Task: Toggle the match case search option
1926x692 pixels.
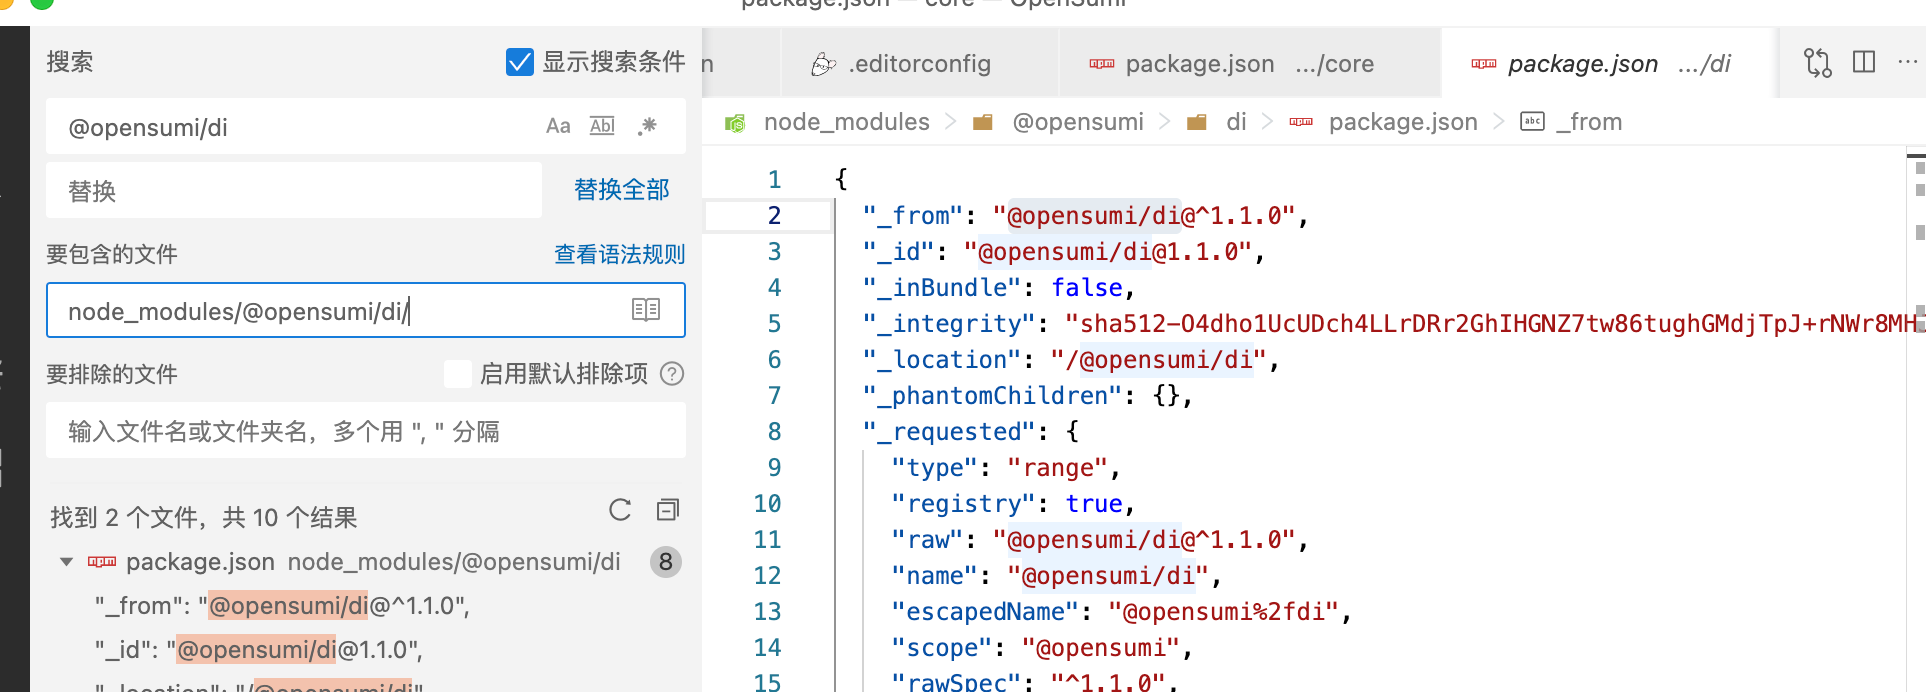Action: [x=558, y=126]
